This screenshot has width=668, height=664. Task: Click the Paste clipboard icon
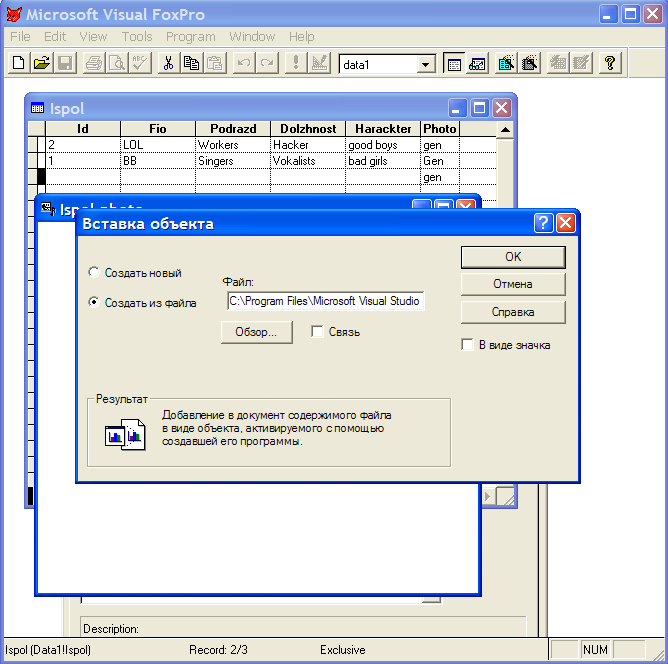[214, 63]
